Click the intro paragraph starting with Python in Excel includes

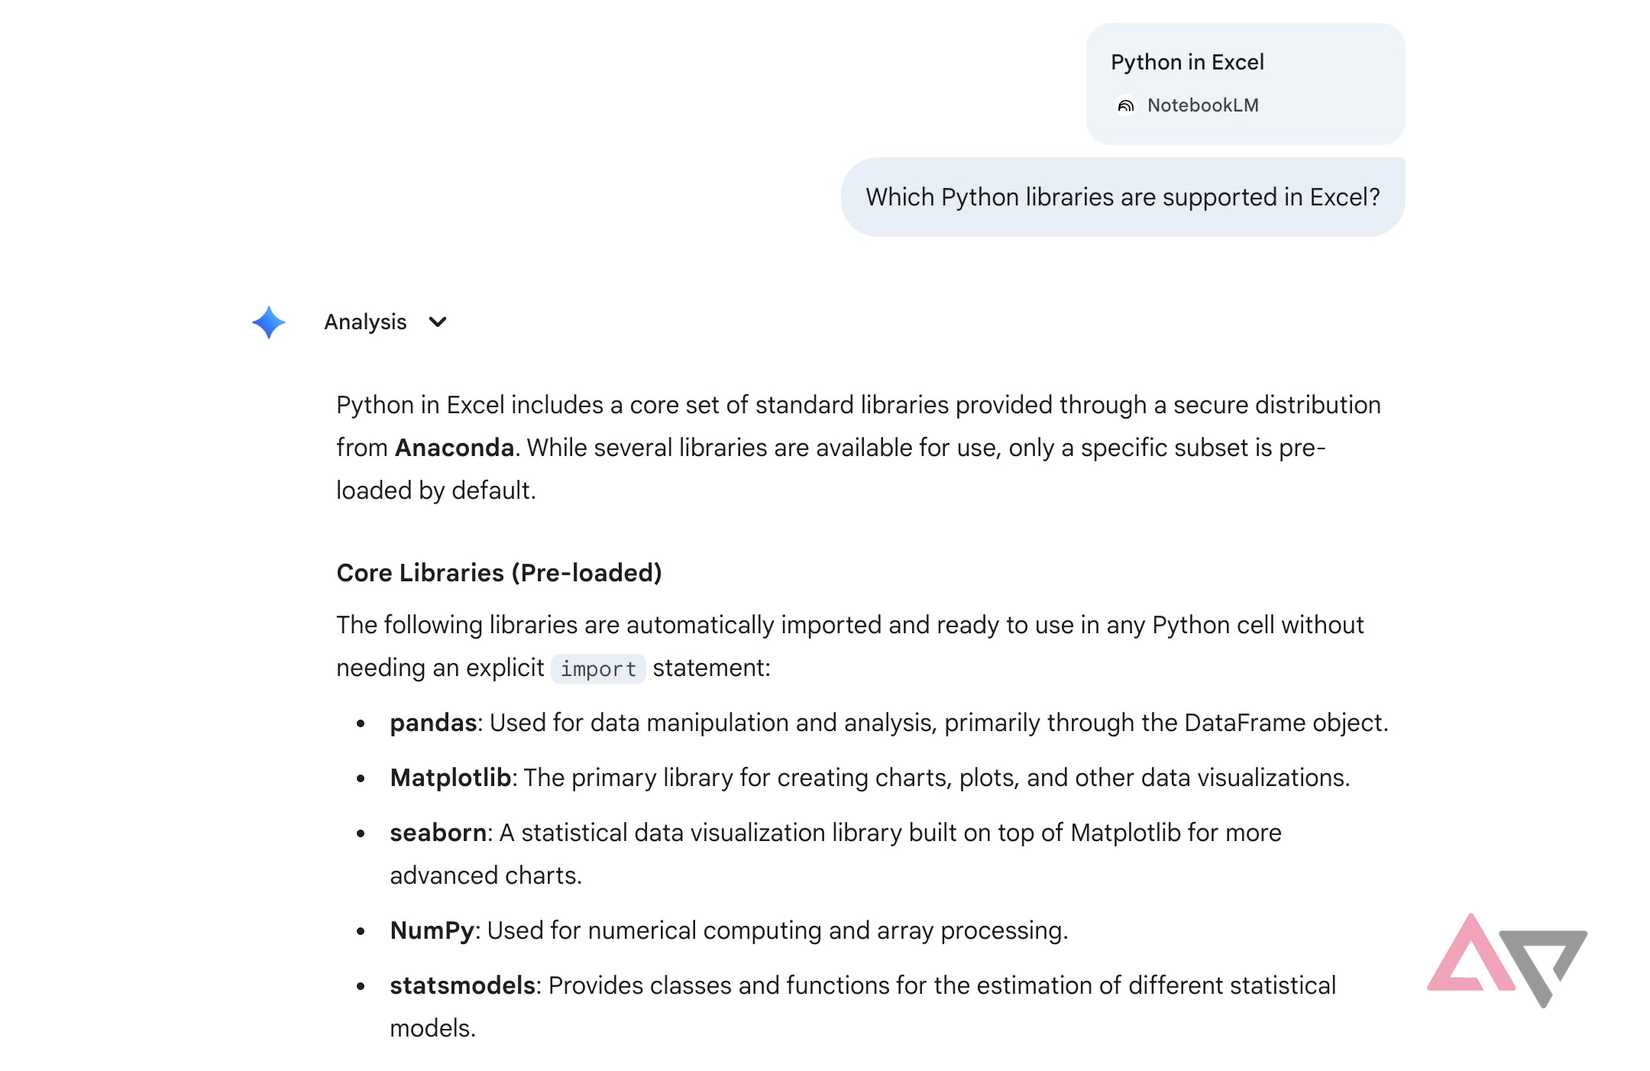(858, 406)
